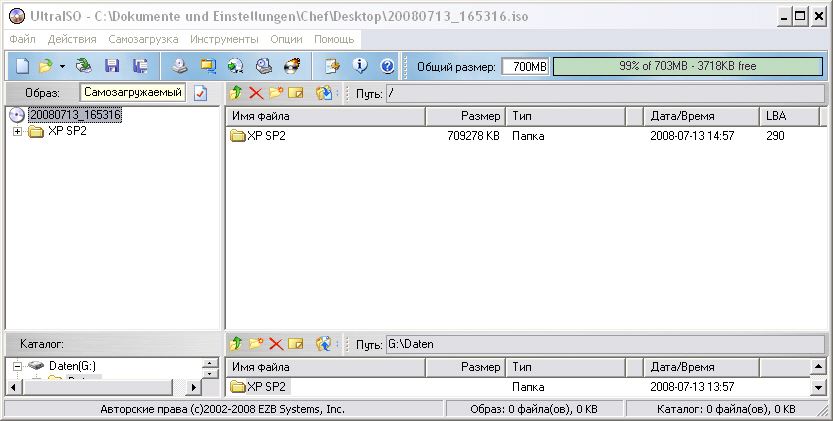
Task: Select Daten(G:) drive in catalog tree
Action: point(72,366)
